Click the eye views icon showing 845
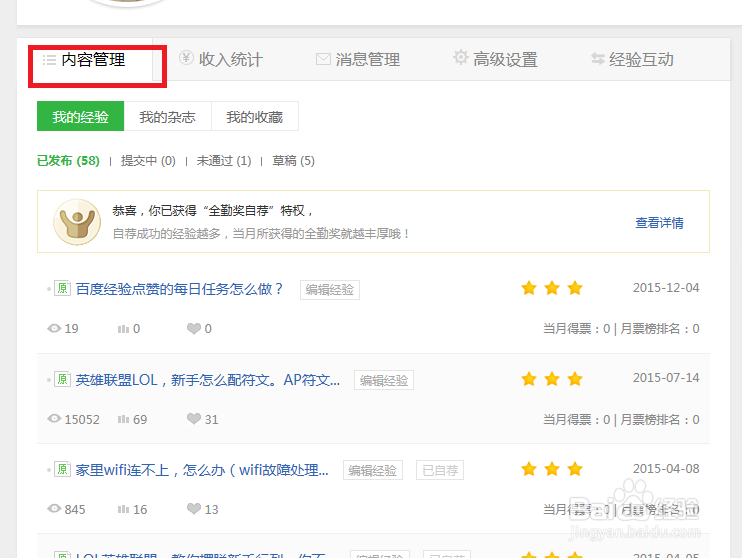Viewport: 742px width, 558px height. [x=54, y=509]
